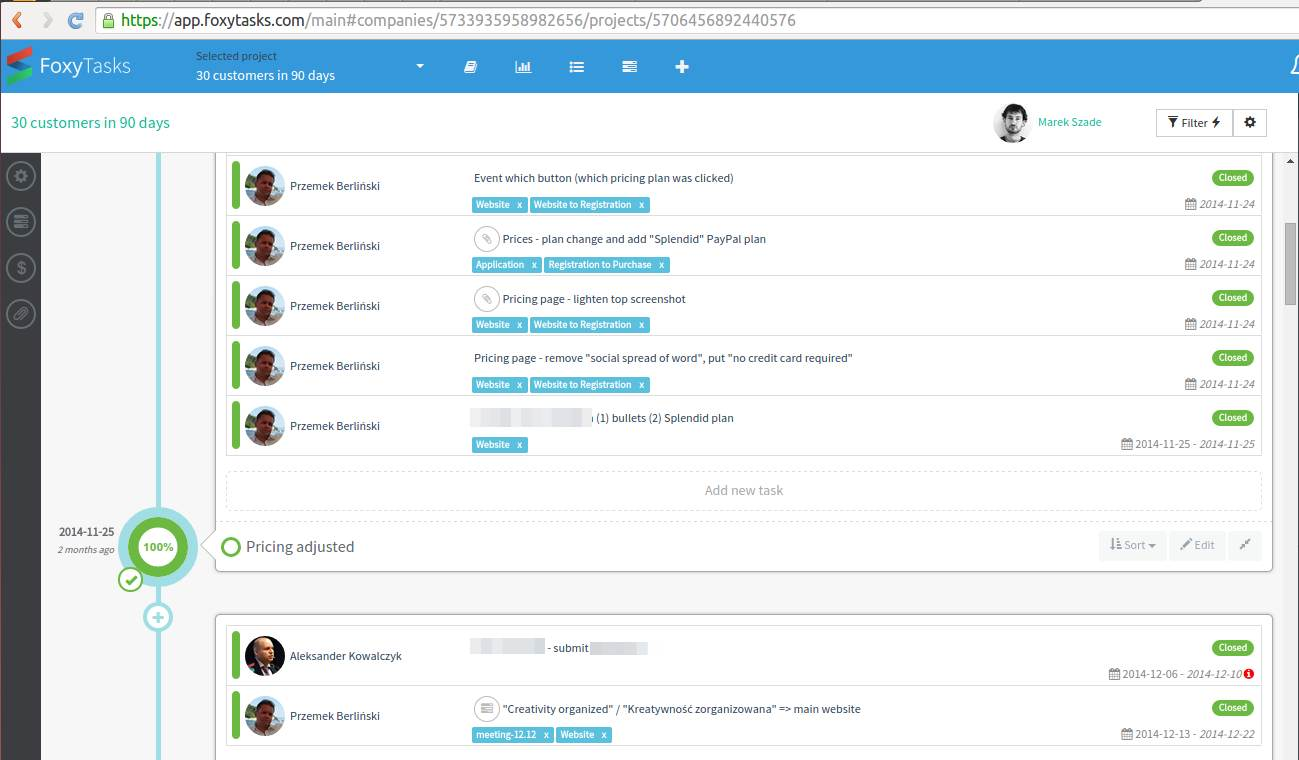Click the Add new task field

point(743,491)
